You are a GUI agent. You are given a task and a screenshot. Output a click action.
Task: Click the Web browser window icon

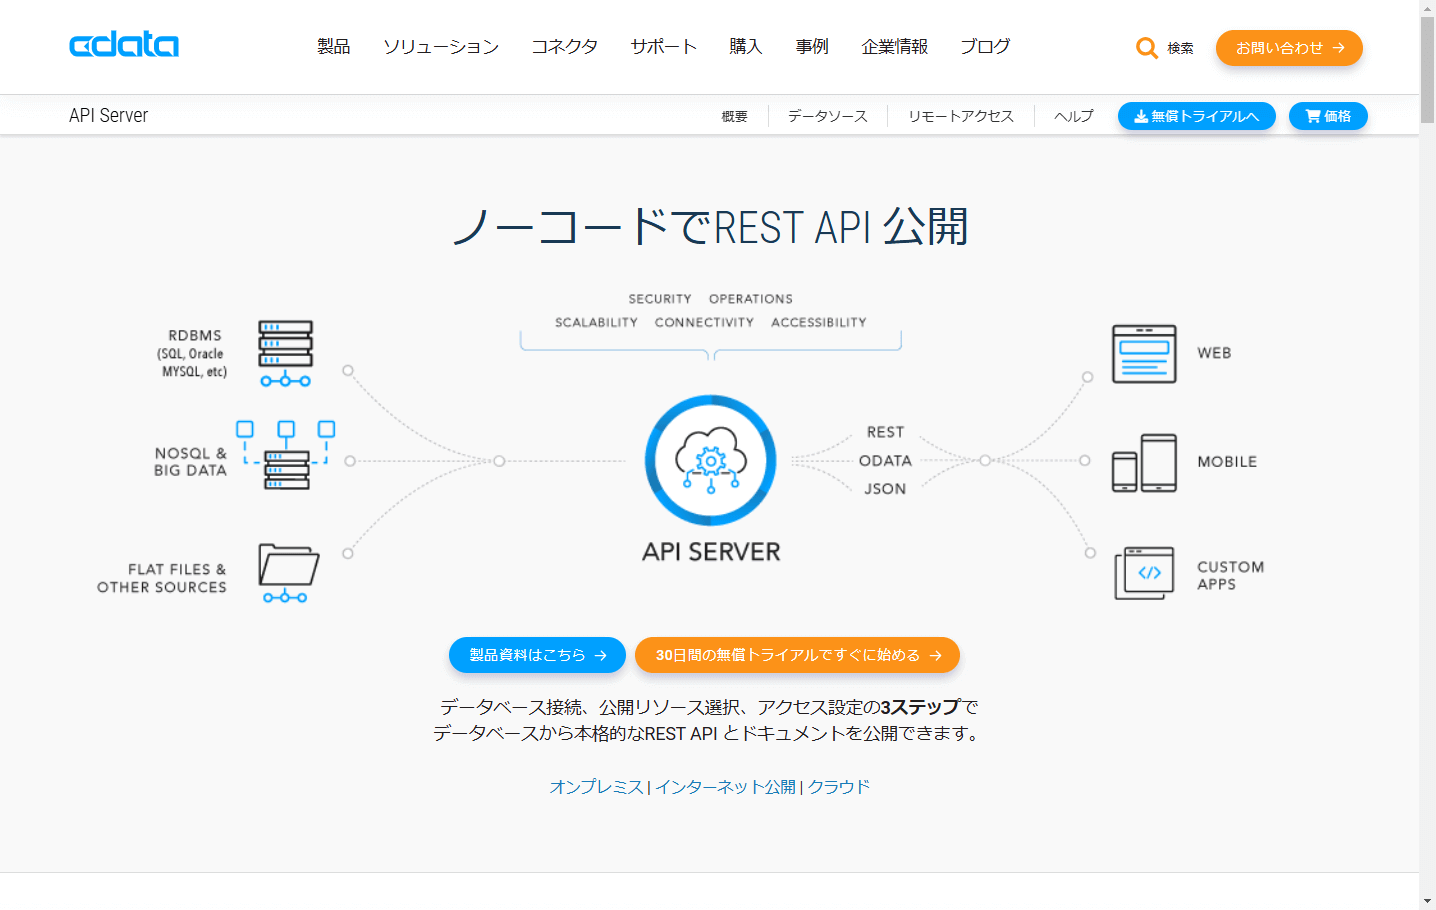coord(1144,354)
